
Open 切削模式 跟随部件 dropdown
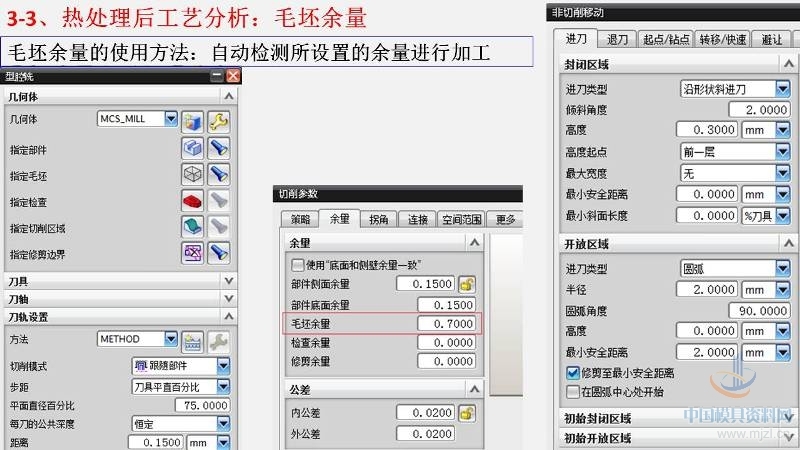point(223,366)
